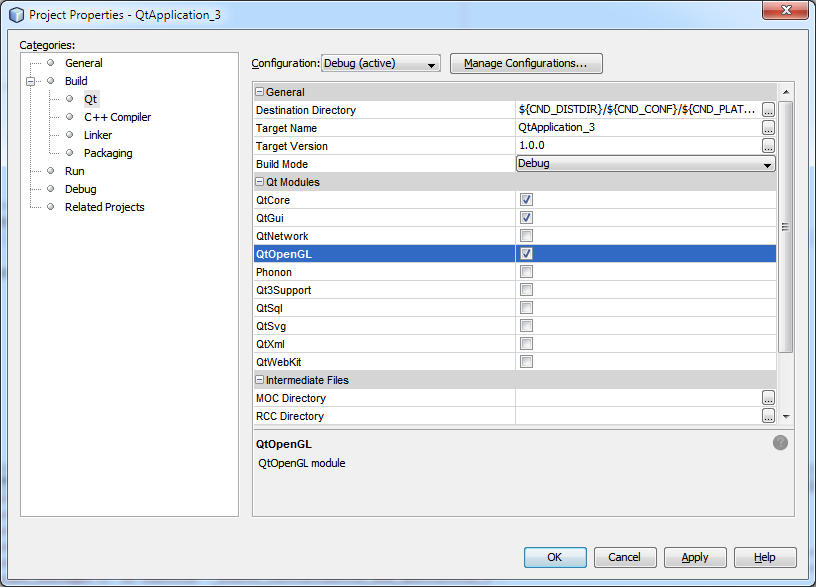Click the Apply button
The image size is (816, 587).
[695, 557]
